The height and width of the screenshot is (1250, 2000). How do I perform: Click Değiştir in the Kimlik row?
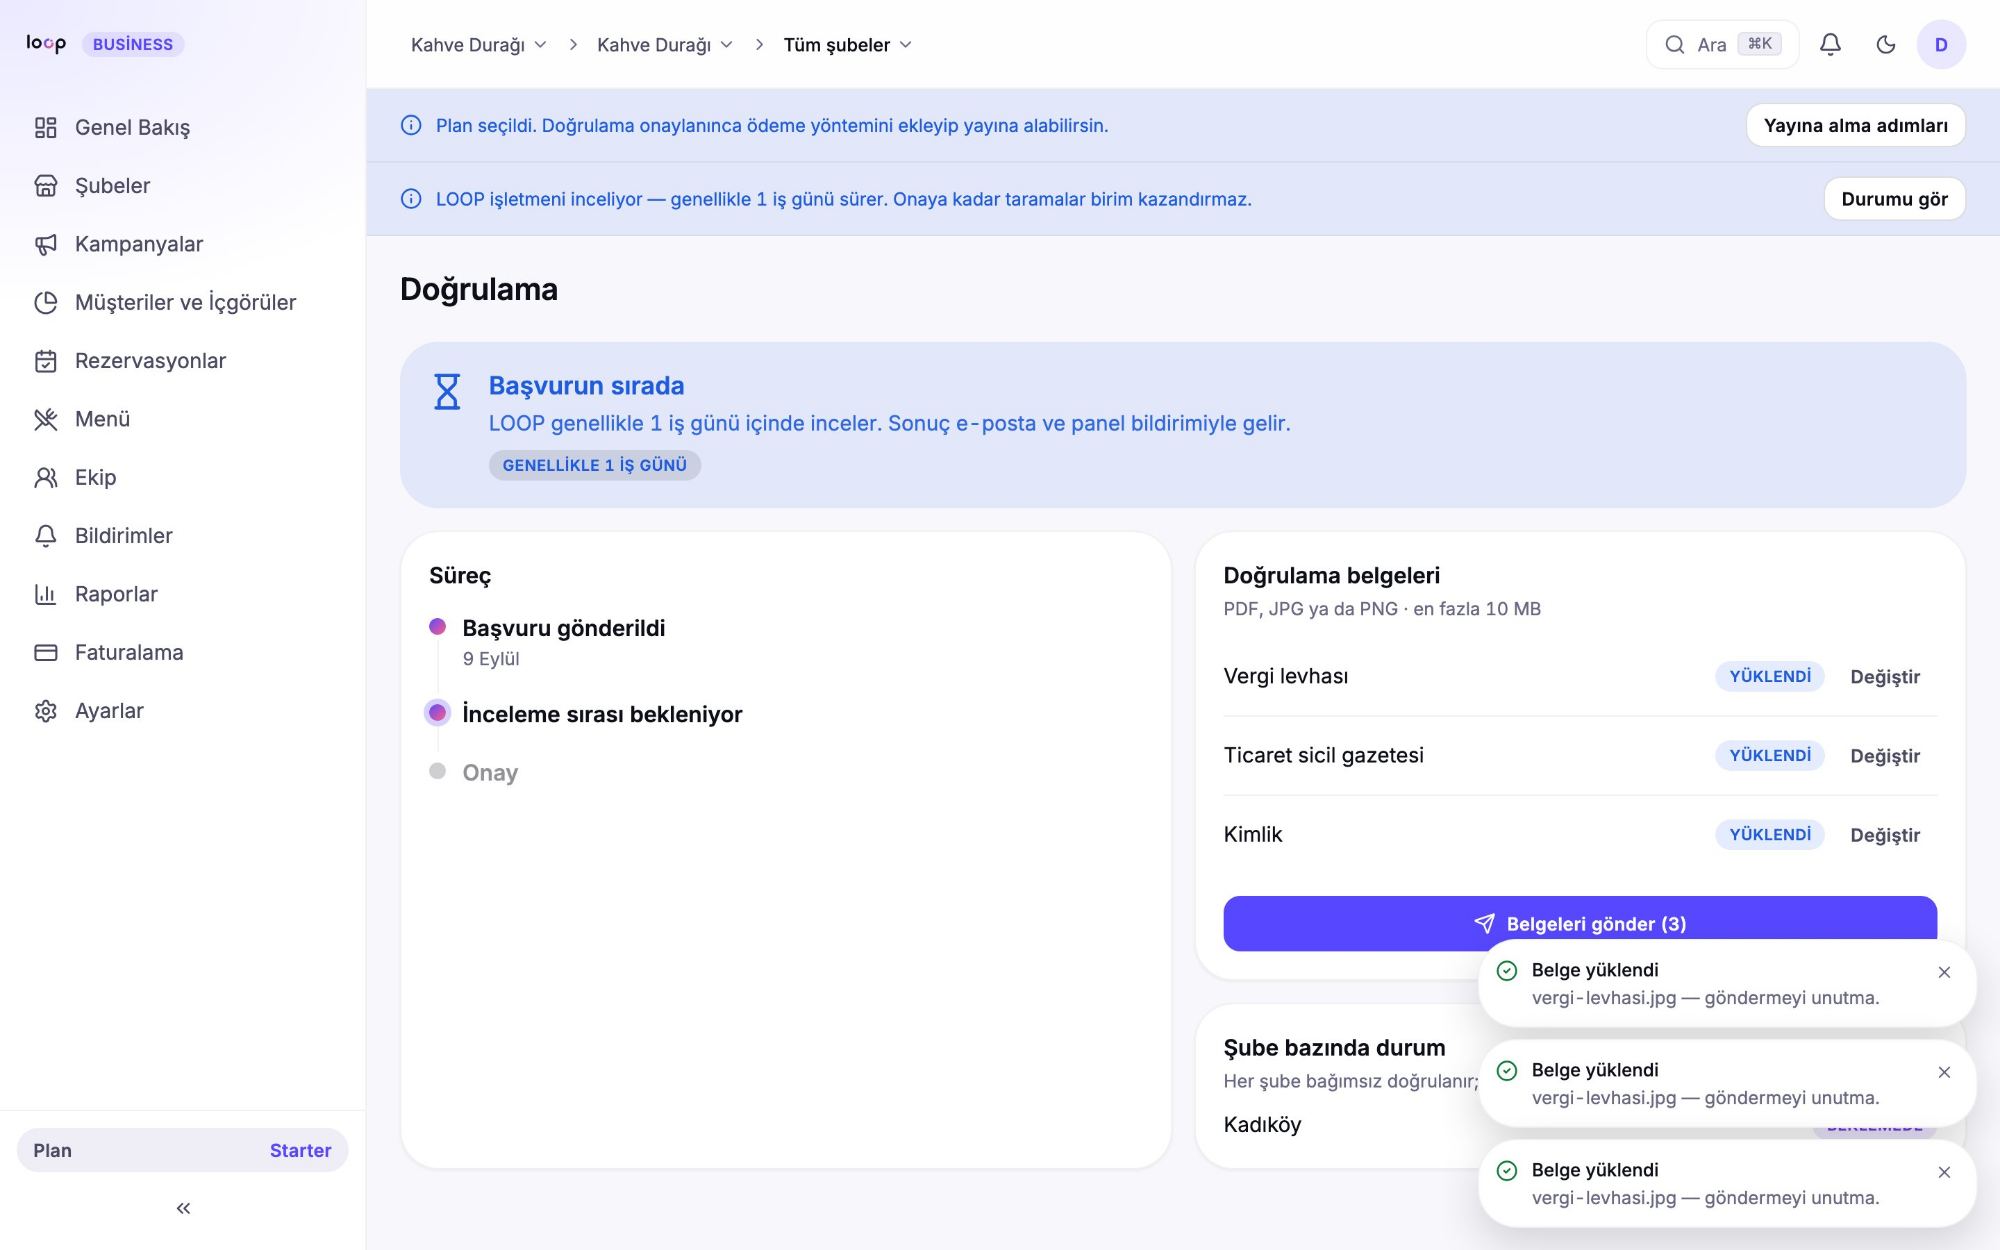coord(1885,835)
